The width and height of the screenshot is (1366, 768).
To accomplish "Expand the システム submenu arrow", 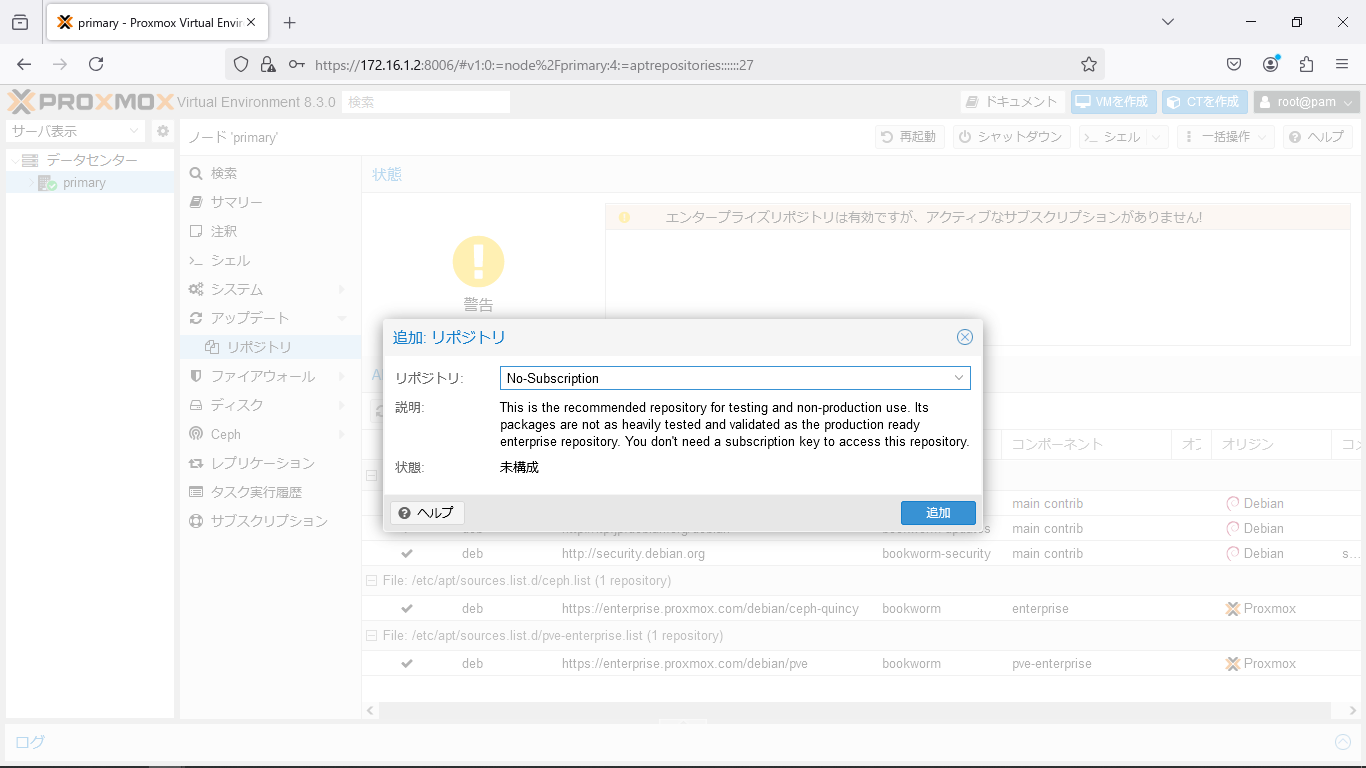I will pyautogui.click(x=342, y=289).
